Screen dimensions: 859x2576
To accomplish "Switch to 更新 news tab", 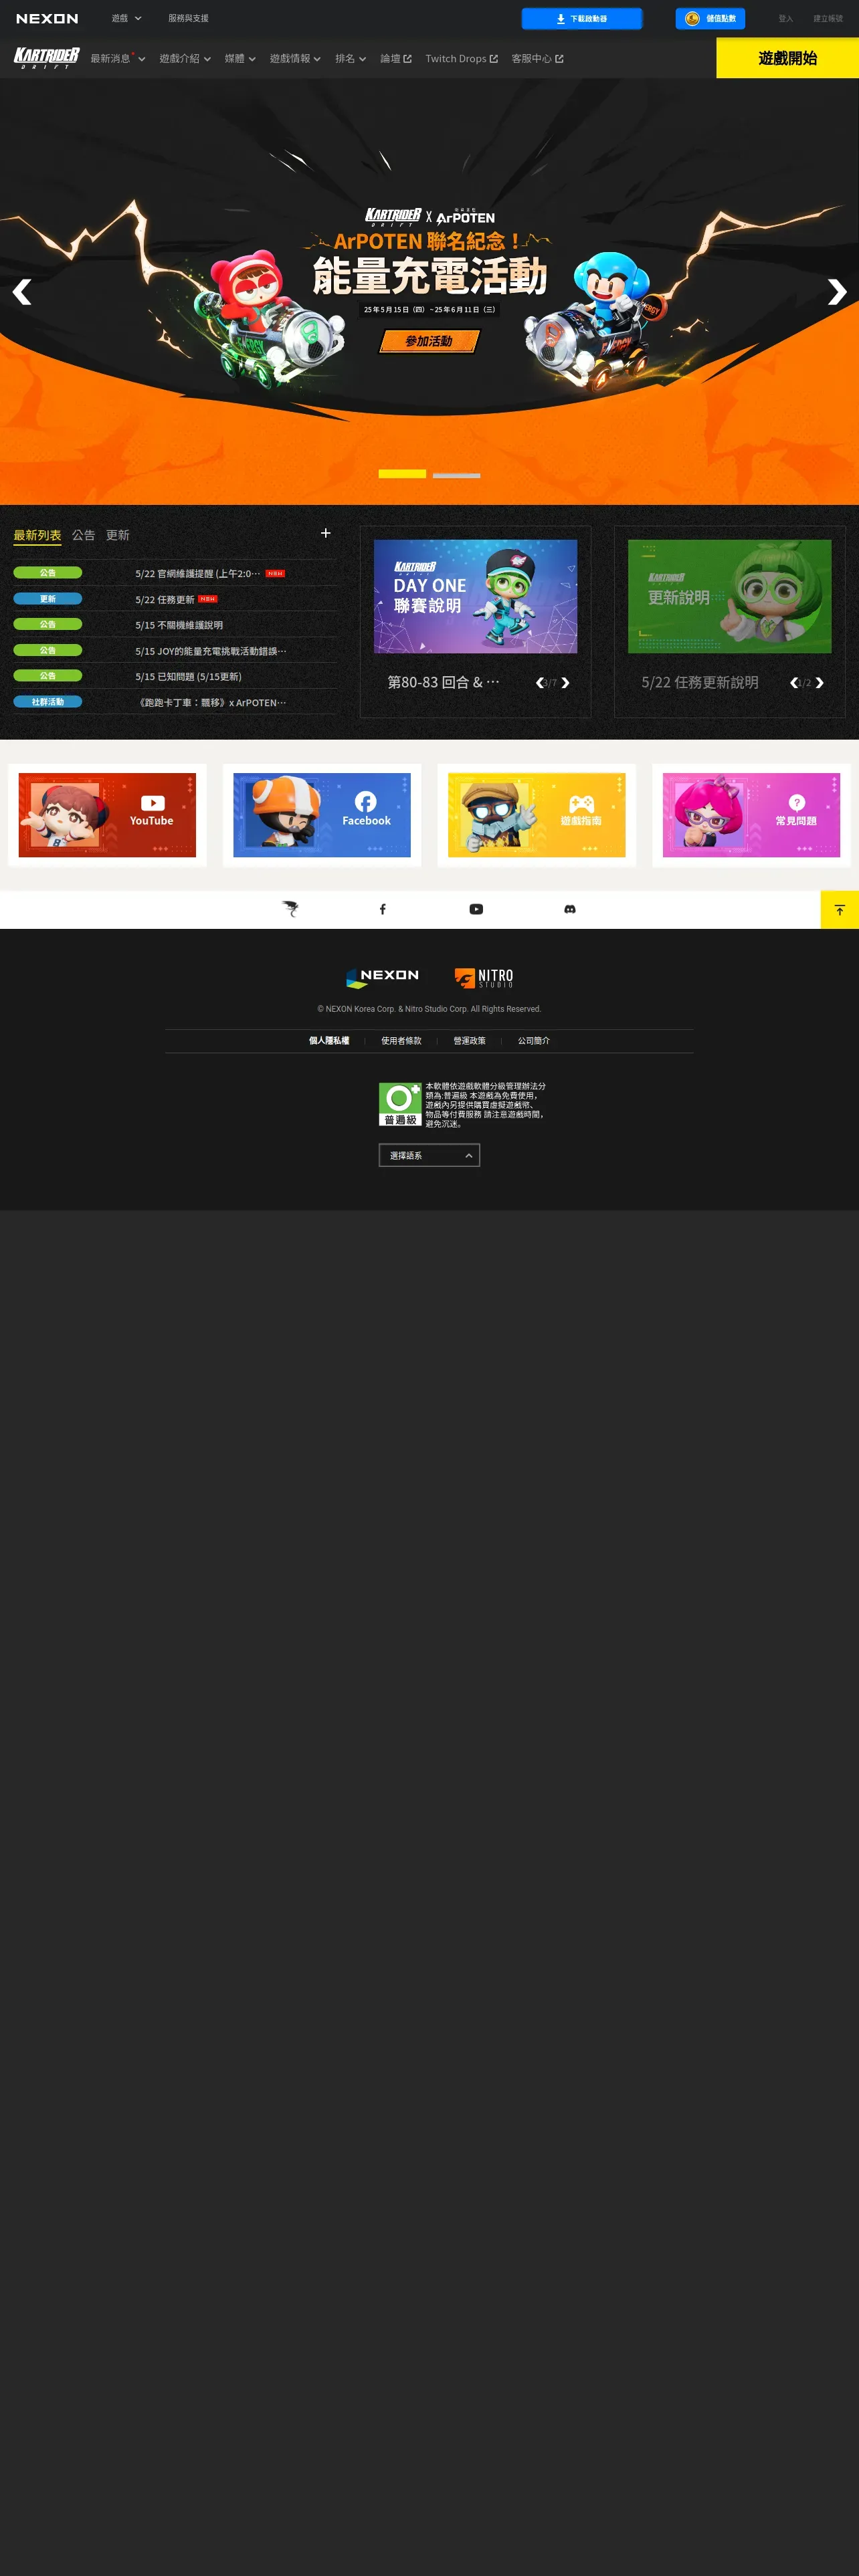I will point(118,535).
